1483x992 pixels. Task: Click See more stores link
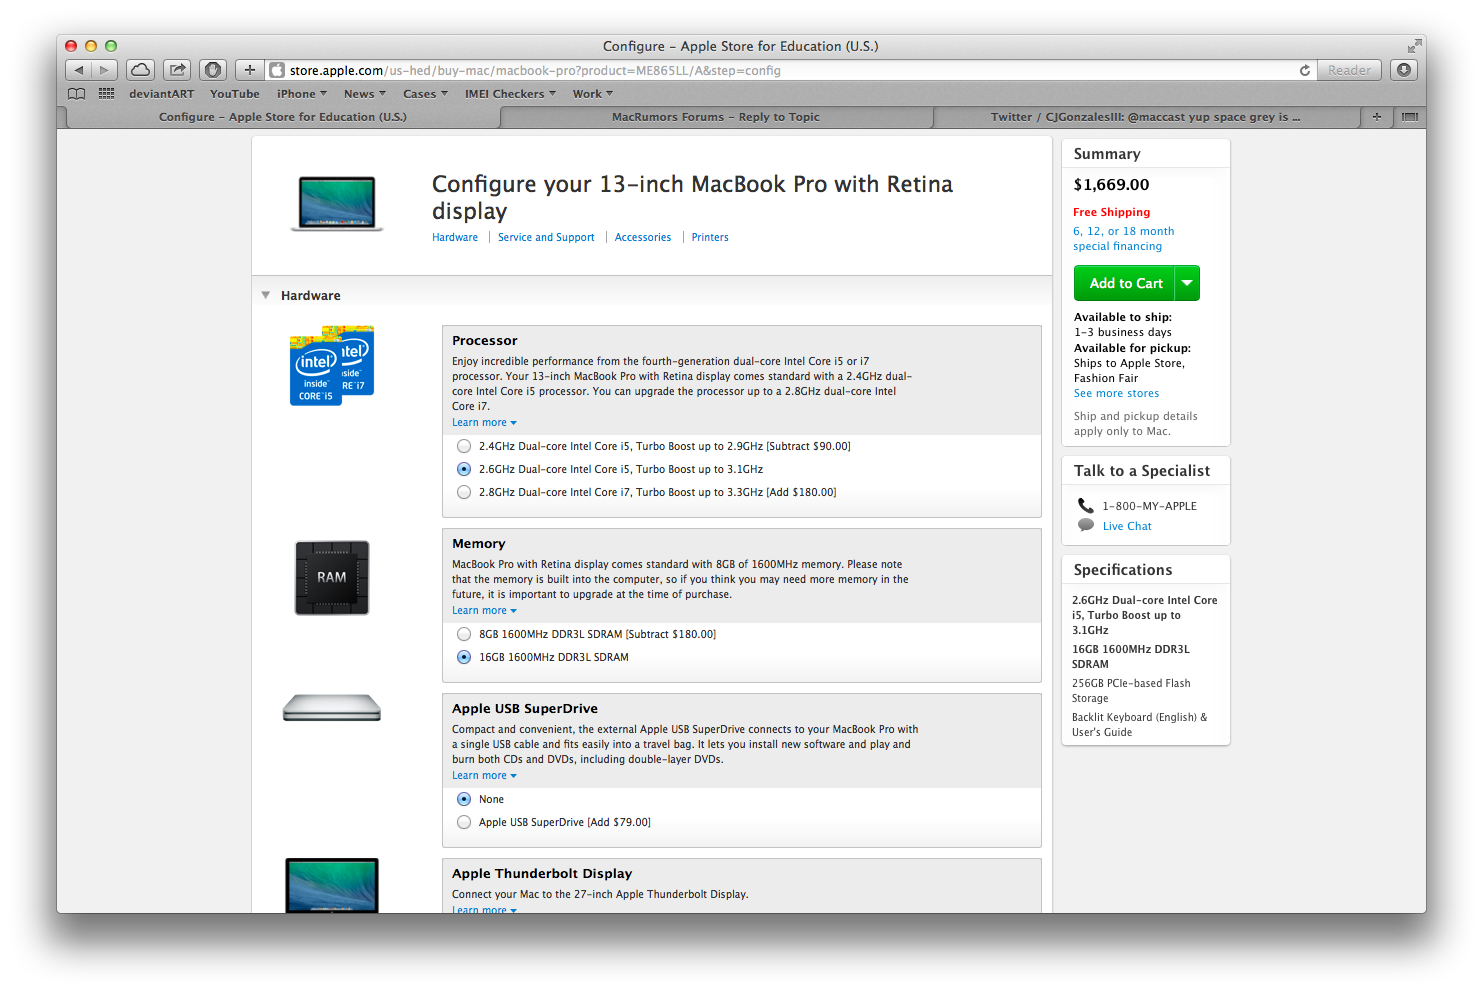(1116, 394)
